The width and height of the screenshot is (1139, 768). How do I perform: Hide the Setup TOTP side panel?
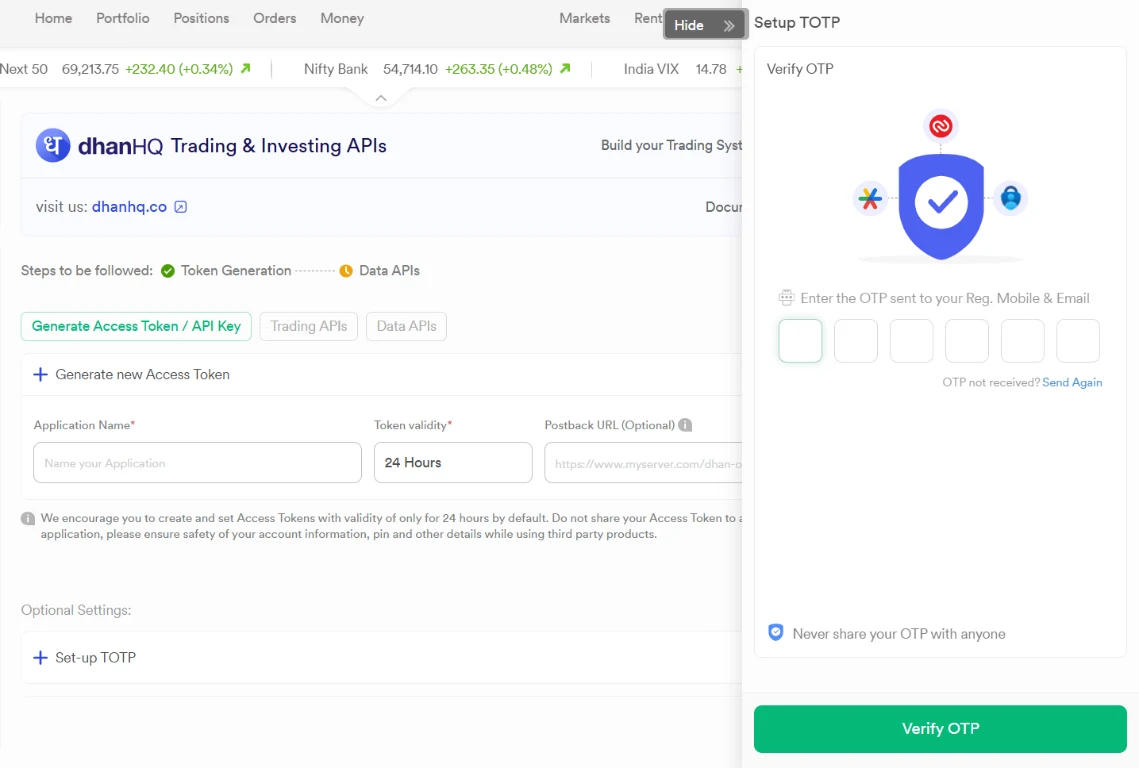[x=705, y=25]
